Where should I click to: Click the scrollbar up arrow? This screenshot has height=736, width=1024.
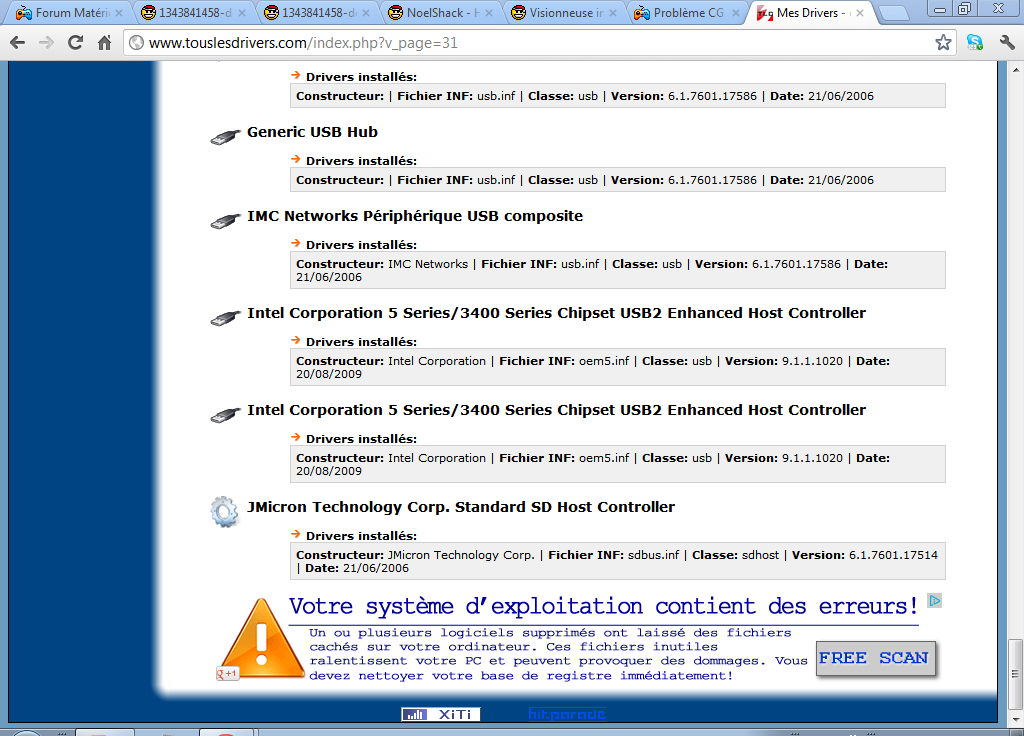coord(1016,69)
